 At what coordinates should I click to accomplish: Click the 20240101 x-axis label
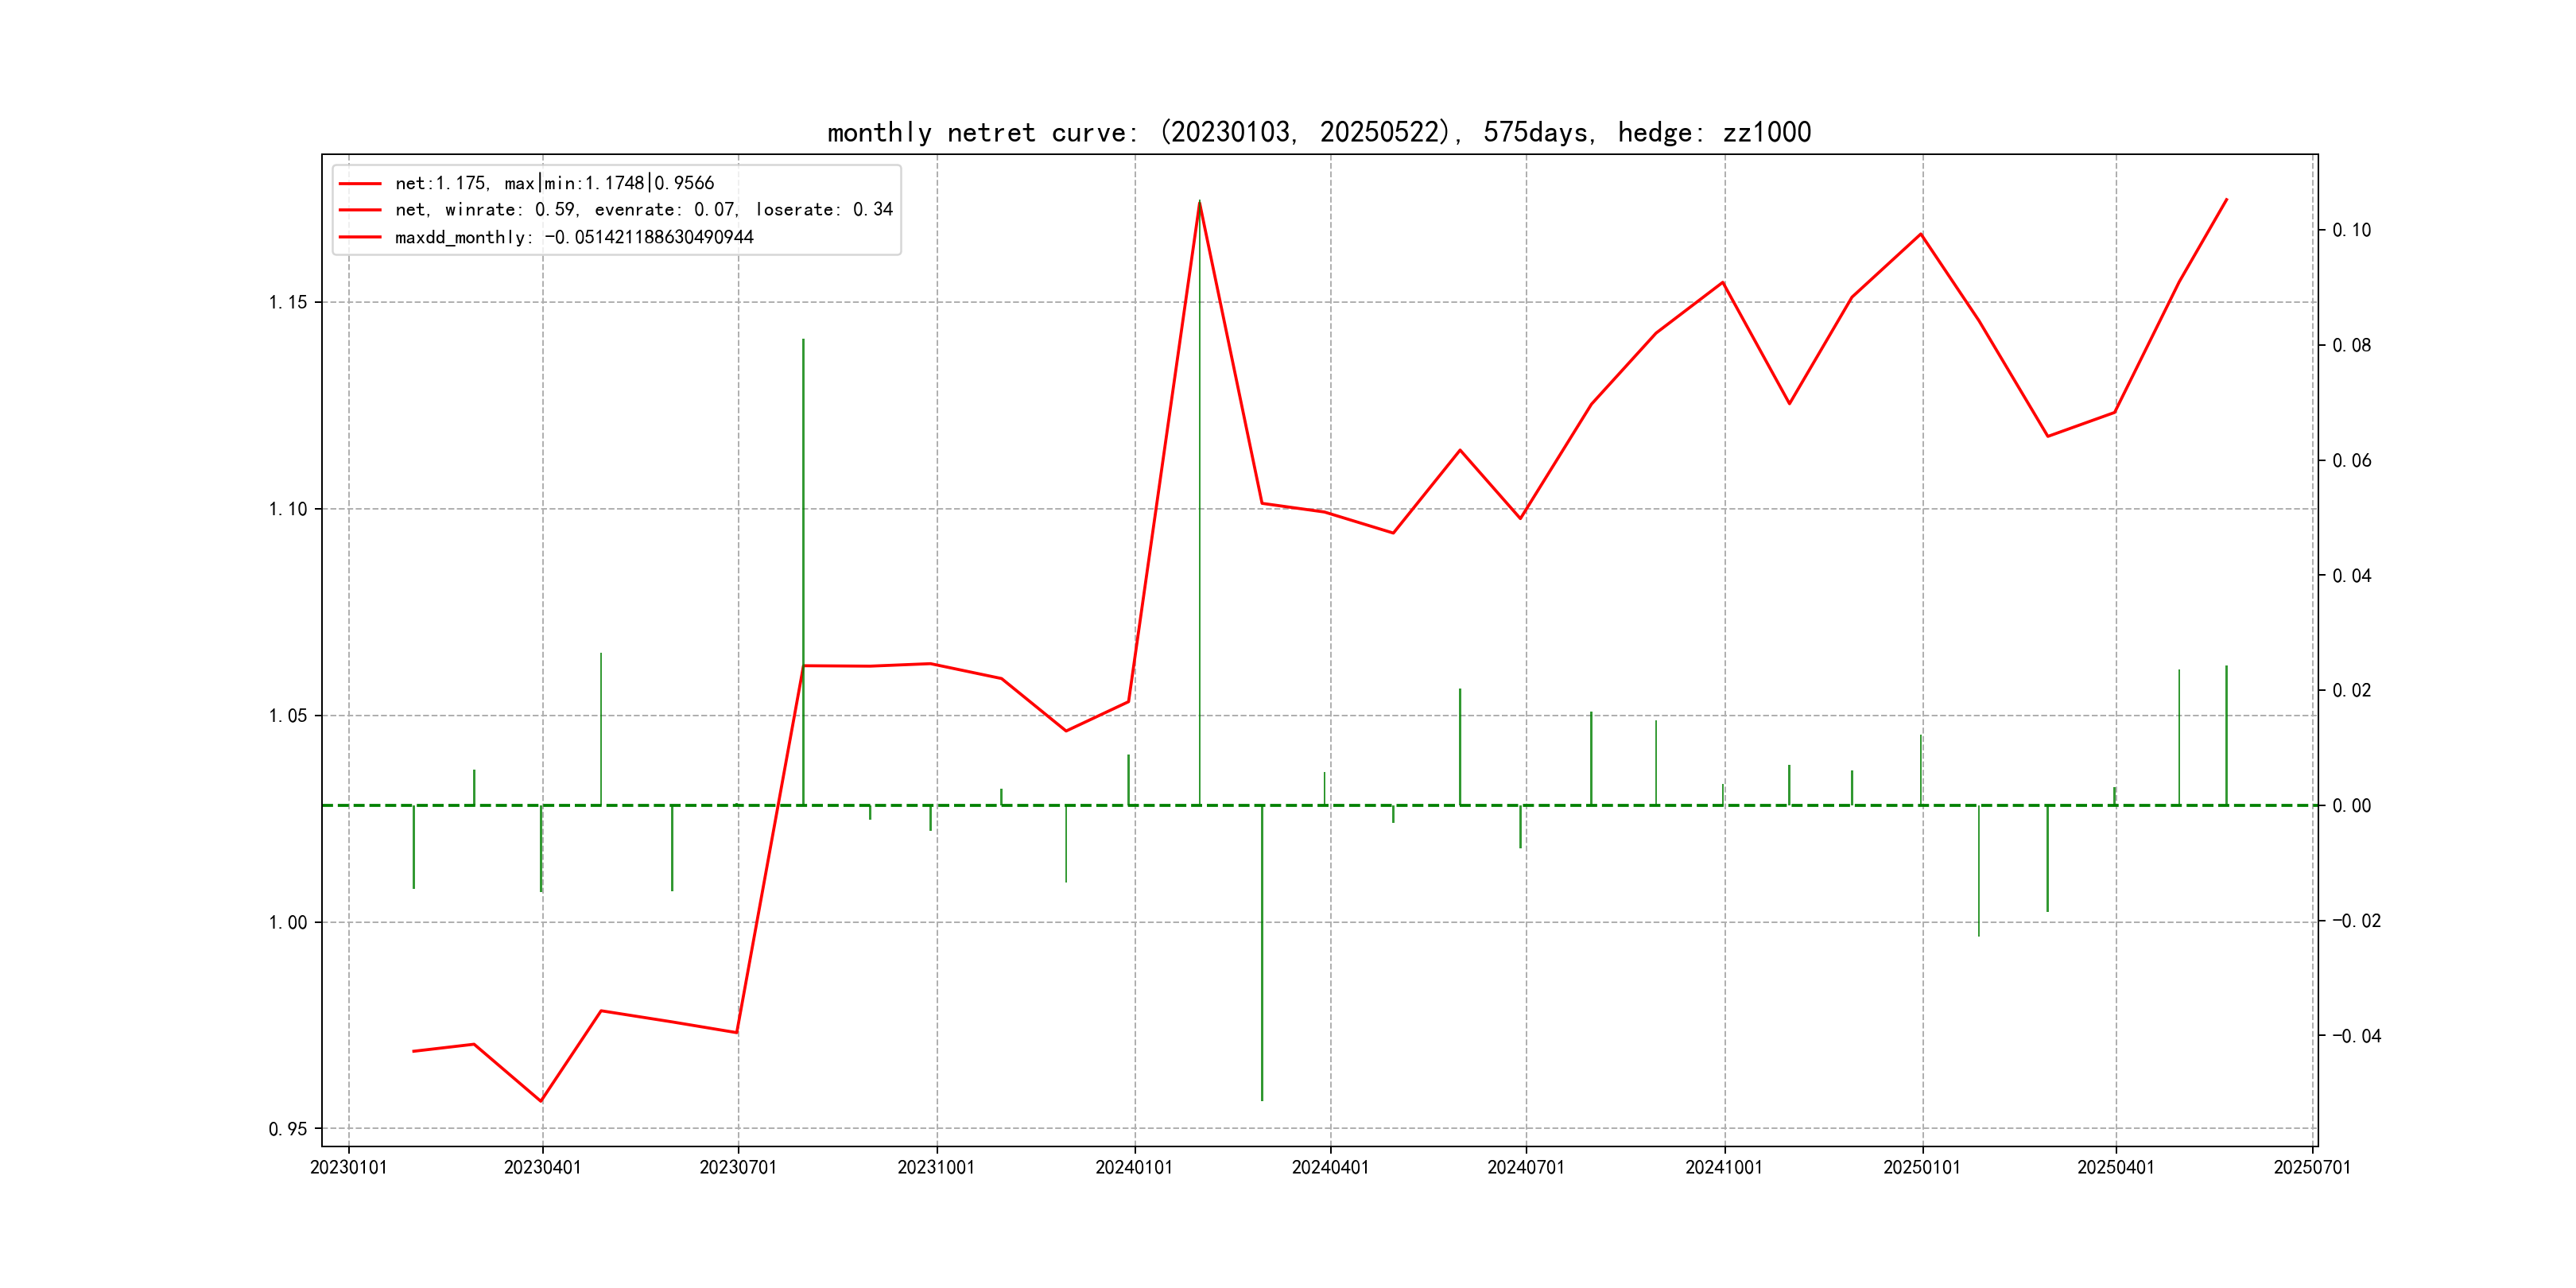click(x=1134, y=1167)
